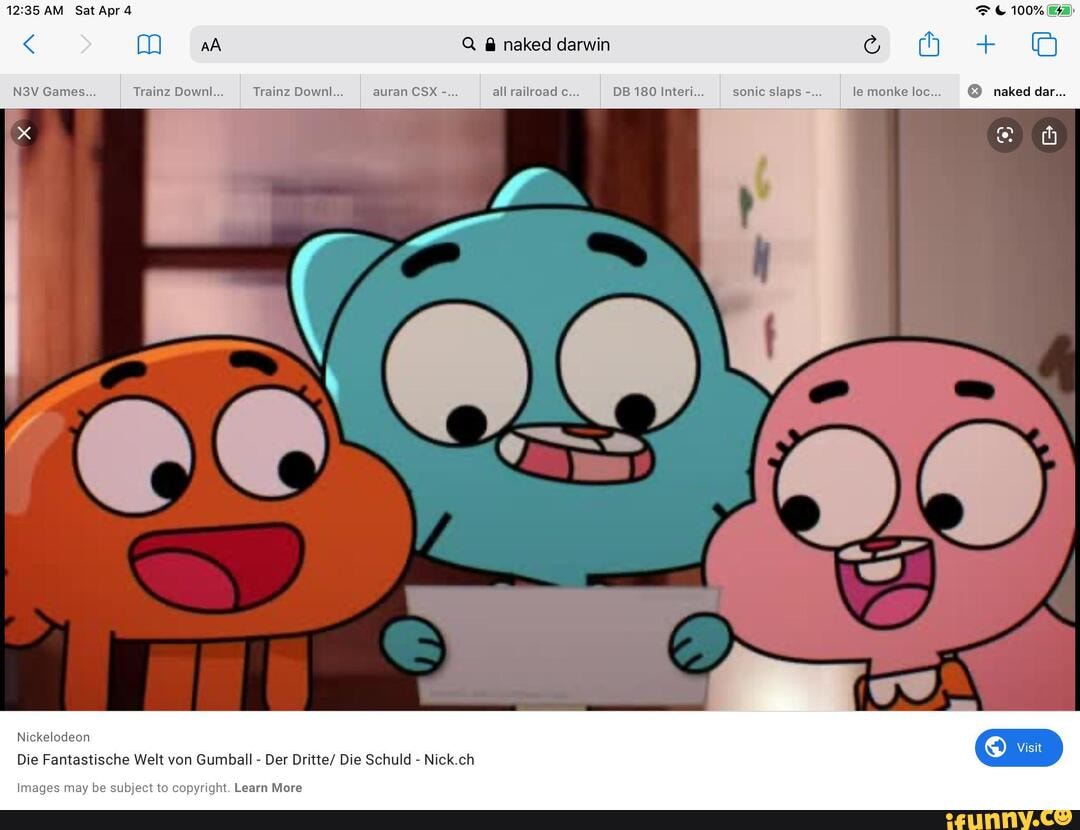This screenshot has height=830, width=1080.
Task: Reload the page with the refresh icon
Action: [871, 45]
